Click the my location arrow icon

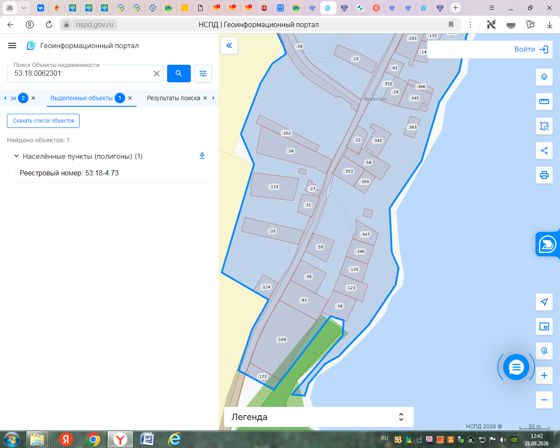coord(544,302)
